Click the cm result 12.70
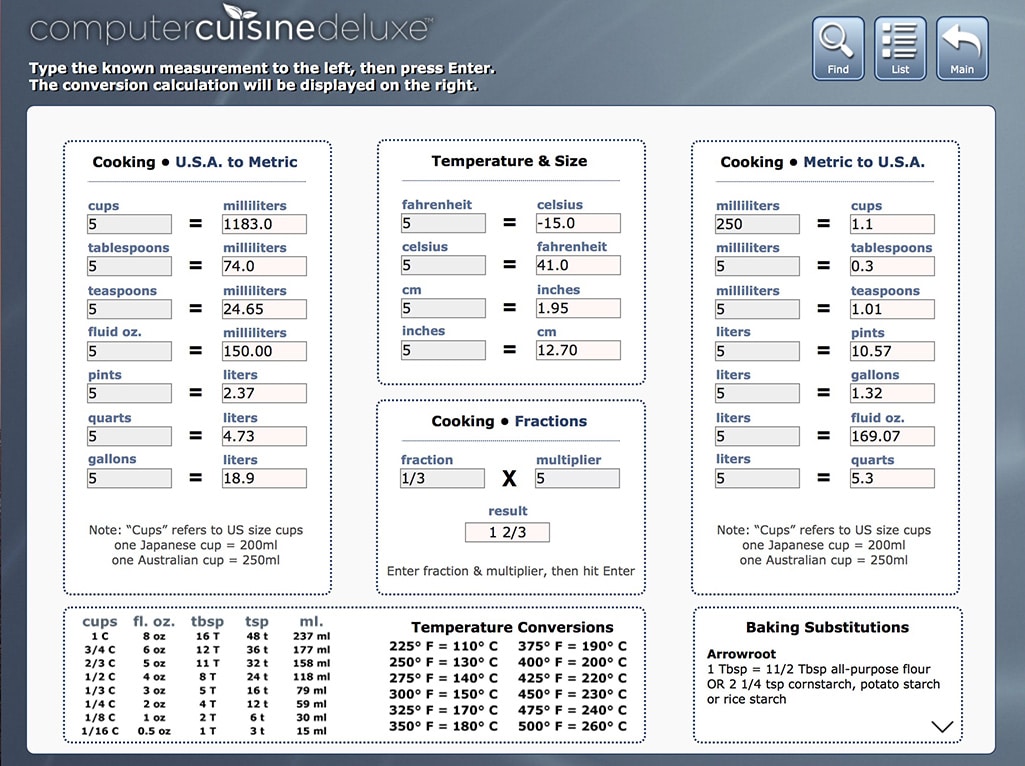The height and width of the screenshot is (766, 1025). click(x=578, y=350)
